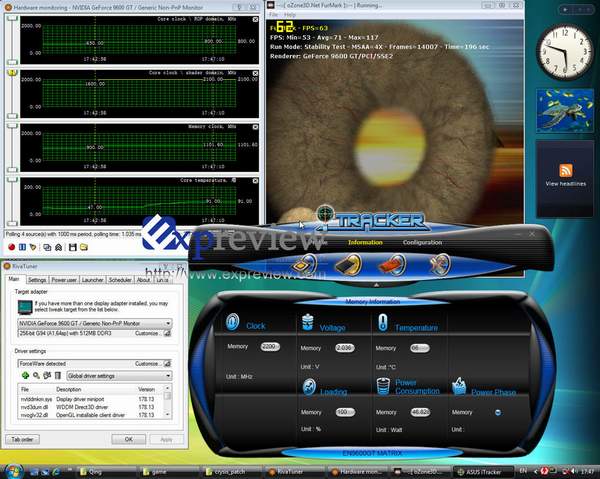
Task: Click the wizard icon next to the magnifier in RivaTuner
Action: point(47,375)
